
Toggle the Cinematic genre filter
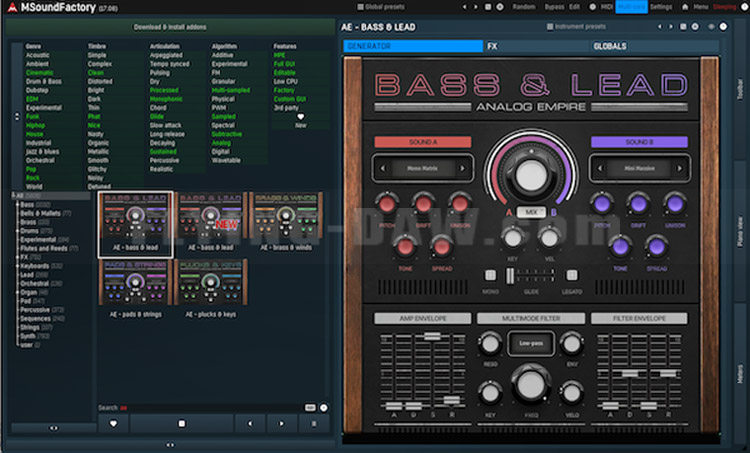pyautogui.click(x=40, y=73)
